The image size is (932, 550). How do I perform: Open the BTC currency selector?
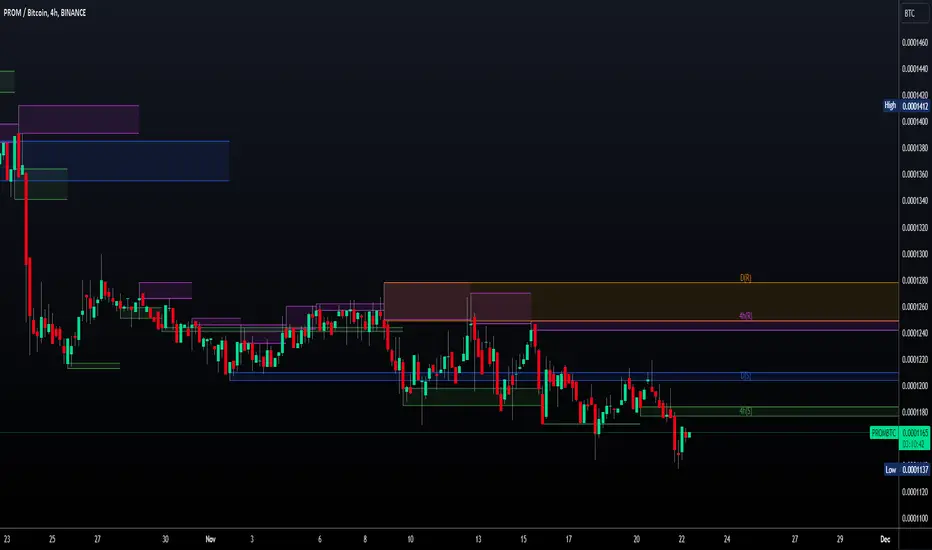909,13
